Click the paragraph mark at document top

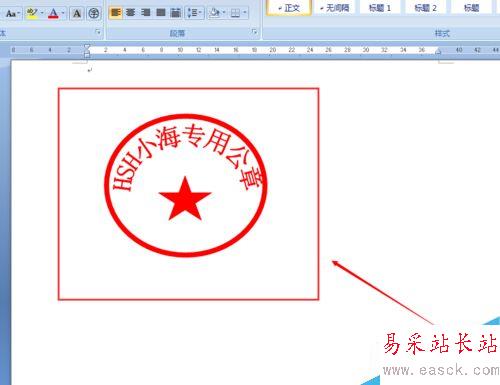pos(90,70)
